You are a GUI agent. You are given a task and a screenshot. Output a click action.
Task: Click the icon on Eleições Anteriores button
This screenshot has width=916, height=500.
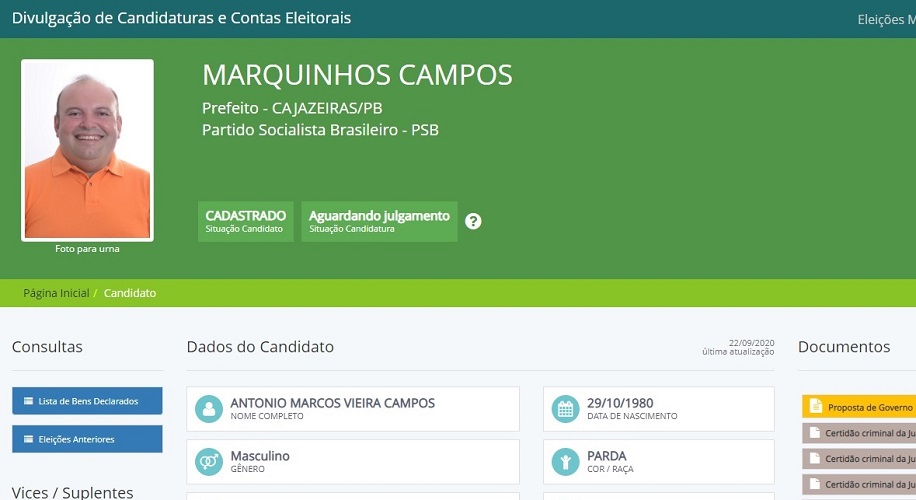(x=28, y=439)
